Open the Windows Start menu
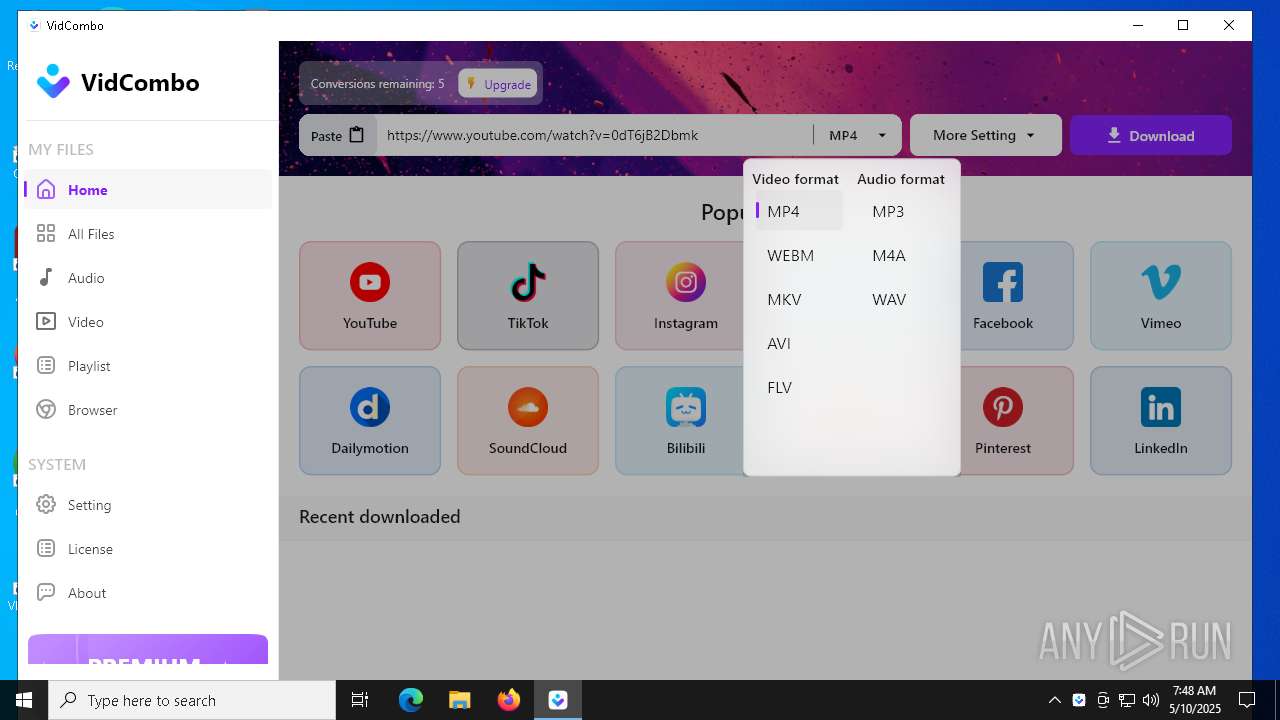The width and height of the screenshot is (1280, 720). 24,700
